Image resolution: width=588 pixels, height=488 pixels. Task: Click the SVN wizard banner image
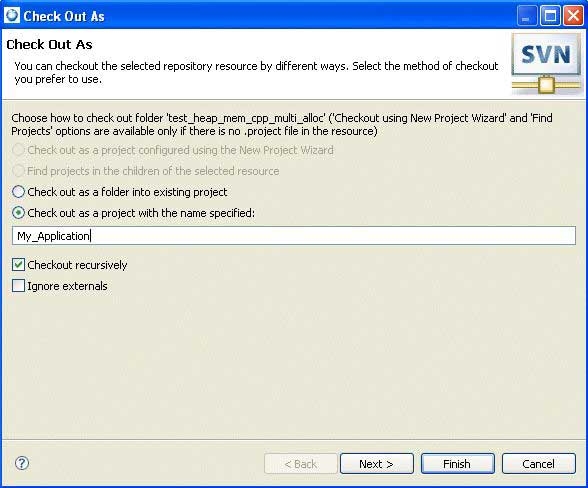click(546, 63)
